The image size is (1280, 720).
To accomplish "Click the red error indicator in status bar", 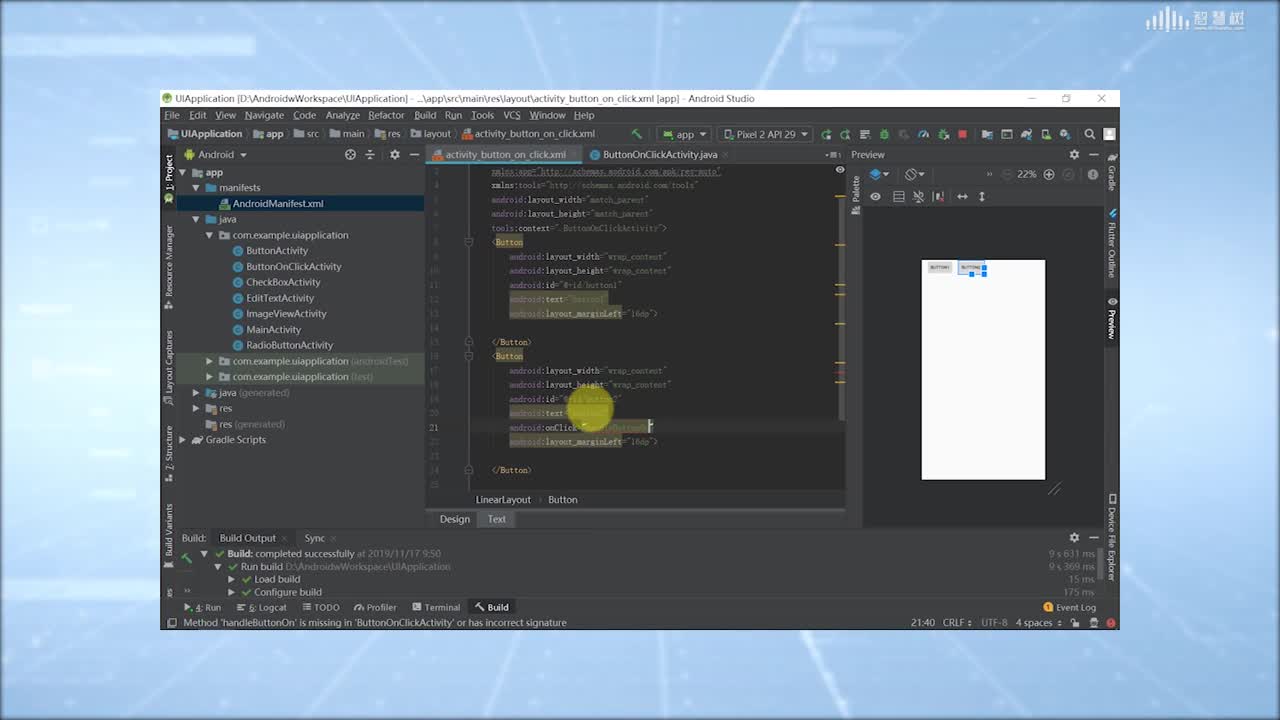I will (x=1111, y=623).
